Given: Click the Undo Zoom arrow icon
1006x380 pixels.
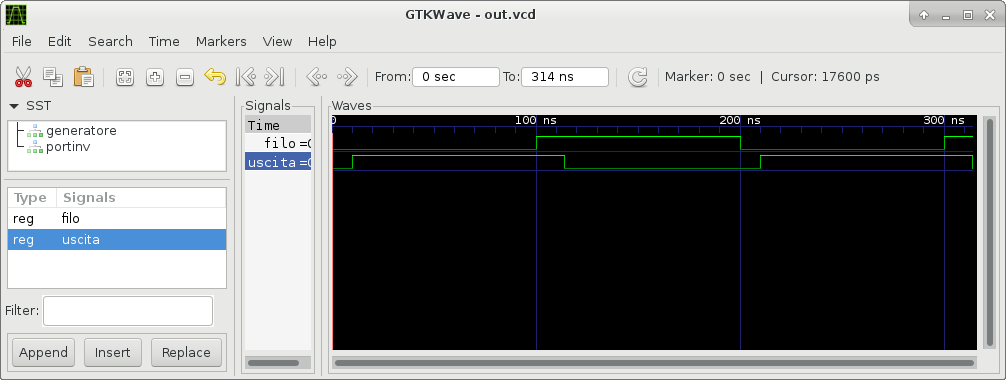Looking at the screenshot, I should (215, 77).
